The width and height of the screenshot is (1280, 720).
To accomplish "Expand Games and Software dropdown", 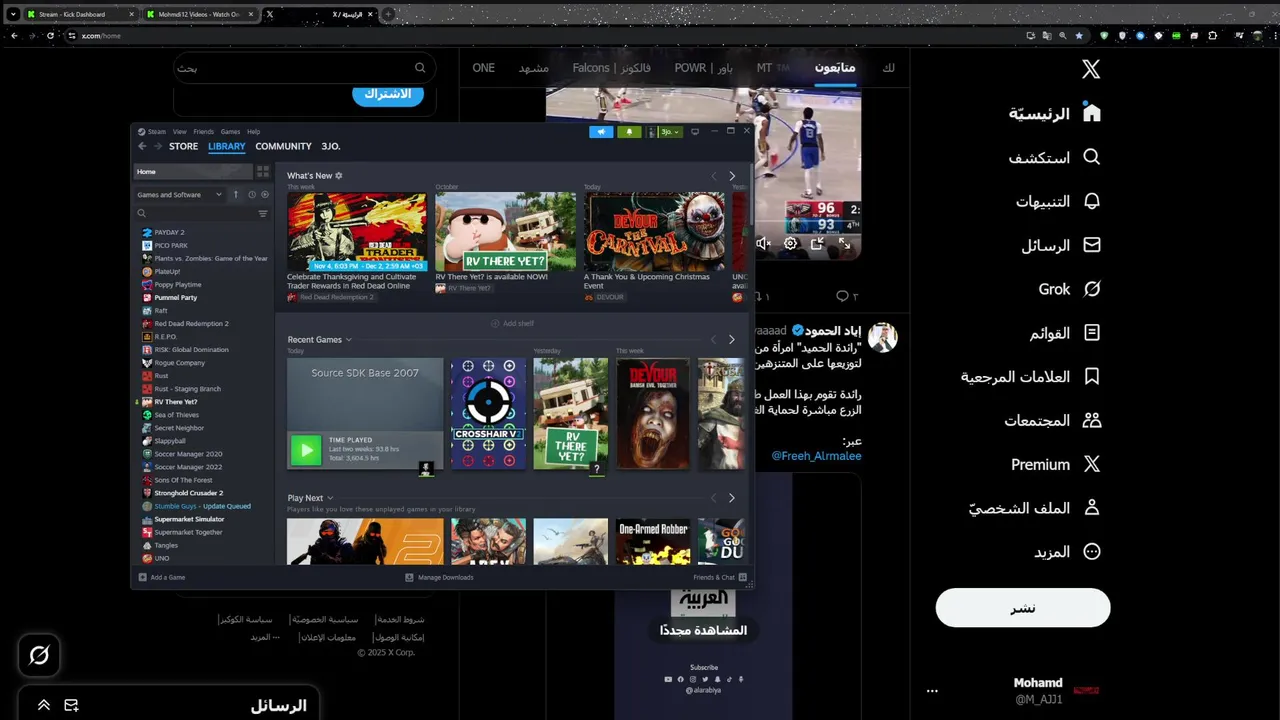I will point(180,195).
